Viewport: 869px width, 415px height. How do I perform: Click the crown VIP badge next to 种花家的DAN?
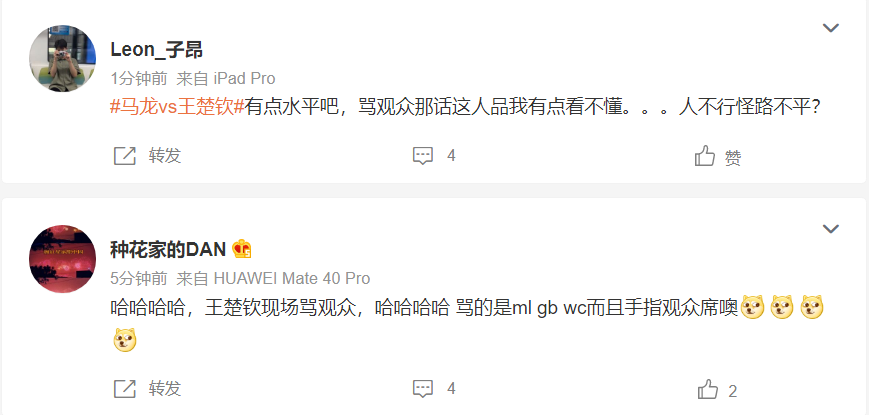[x=242, y=249]
